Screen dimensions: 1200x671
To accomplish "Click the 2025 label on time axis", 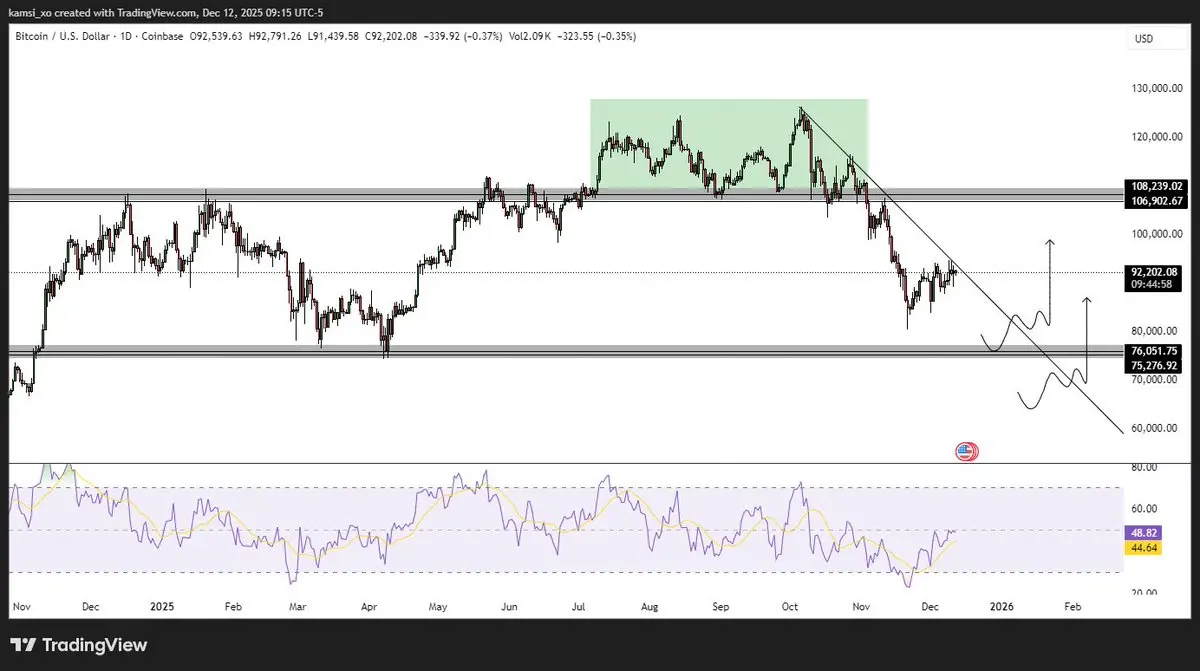I will [x=162, y=606].
